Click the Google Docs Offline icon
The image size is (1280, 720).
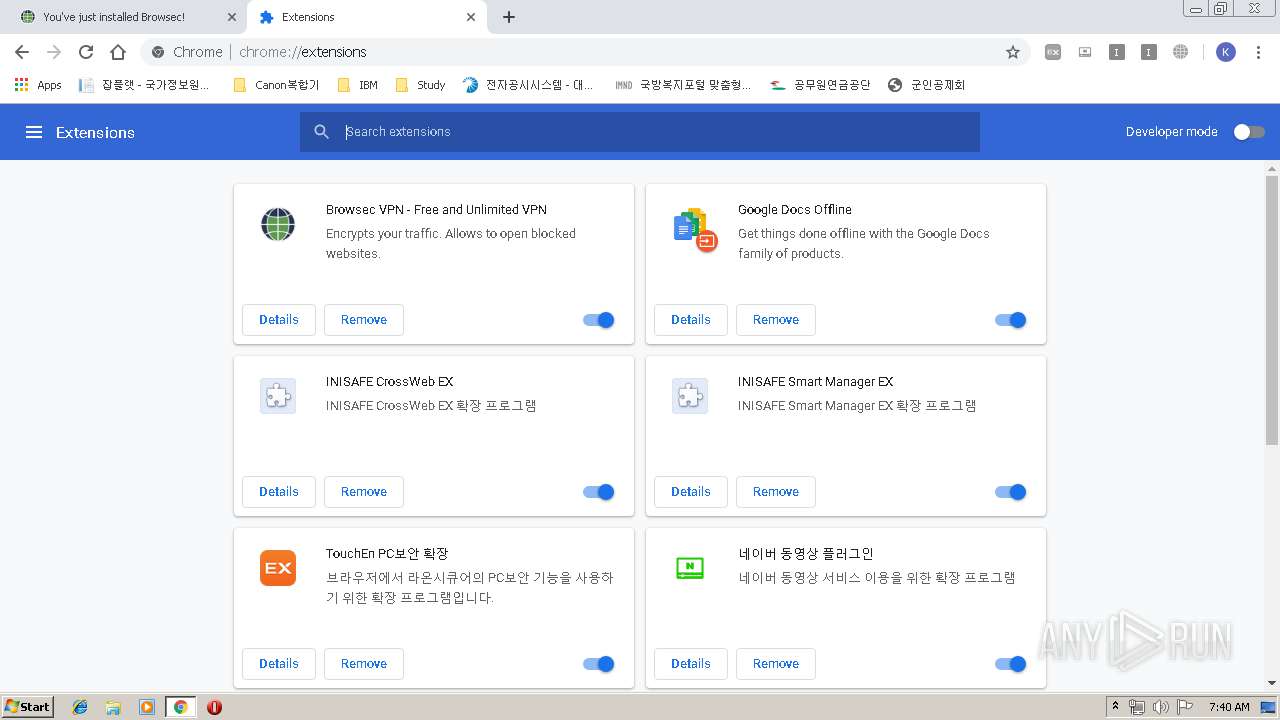pyautogui.click(x=695, y=230)
